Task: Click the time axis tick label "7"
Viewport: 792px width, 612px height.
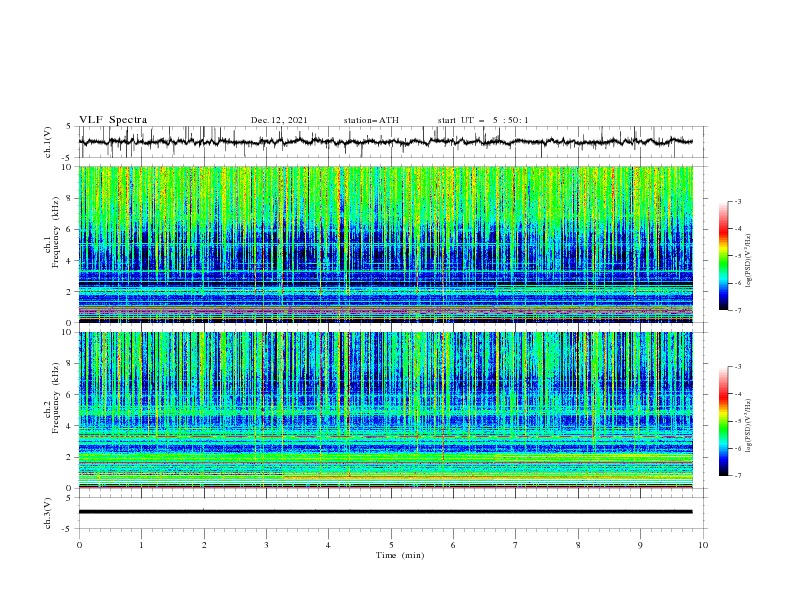Action: 516,545
